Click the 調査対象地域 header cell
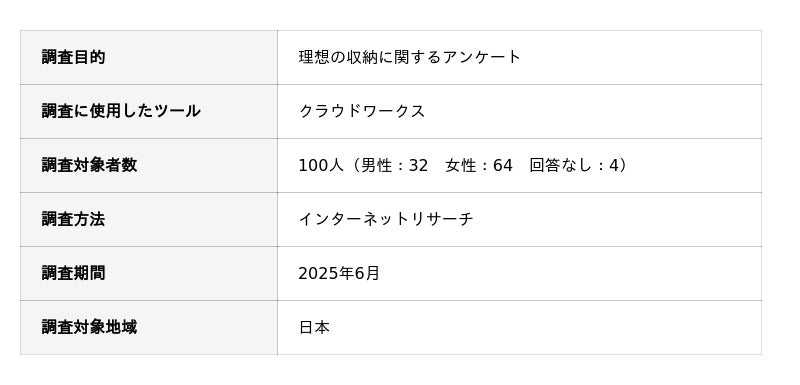The image size is (800, 385). coord(148,327)
